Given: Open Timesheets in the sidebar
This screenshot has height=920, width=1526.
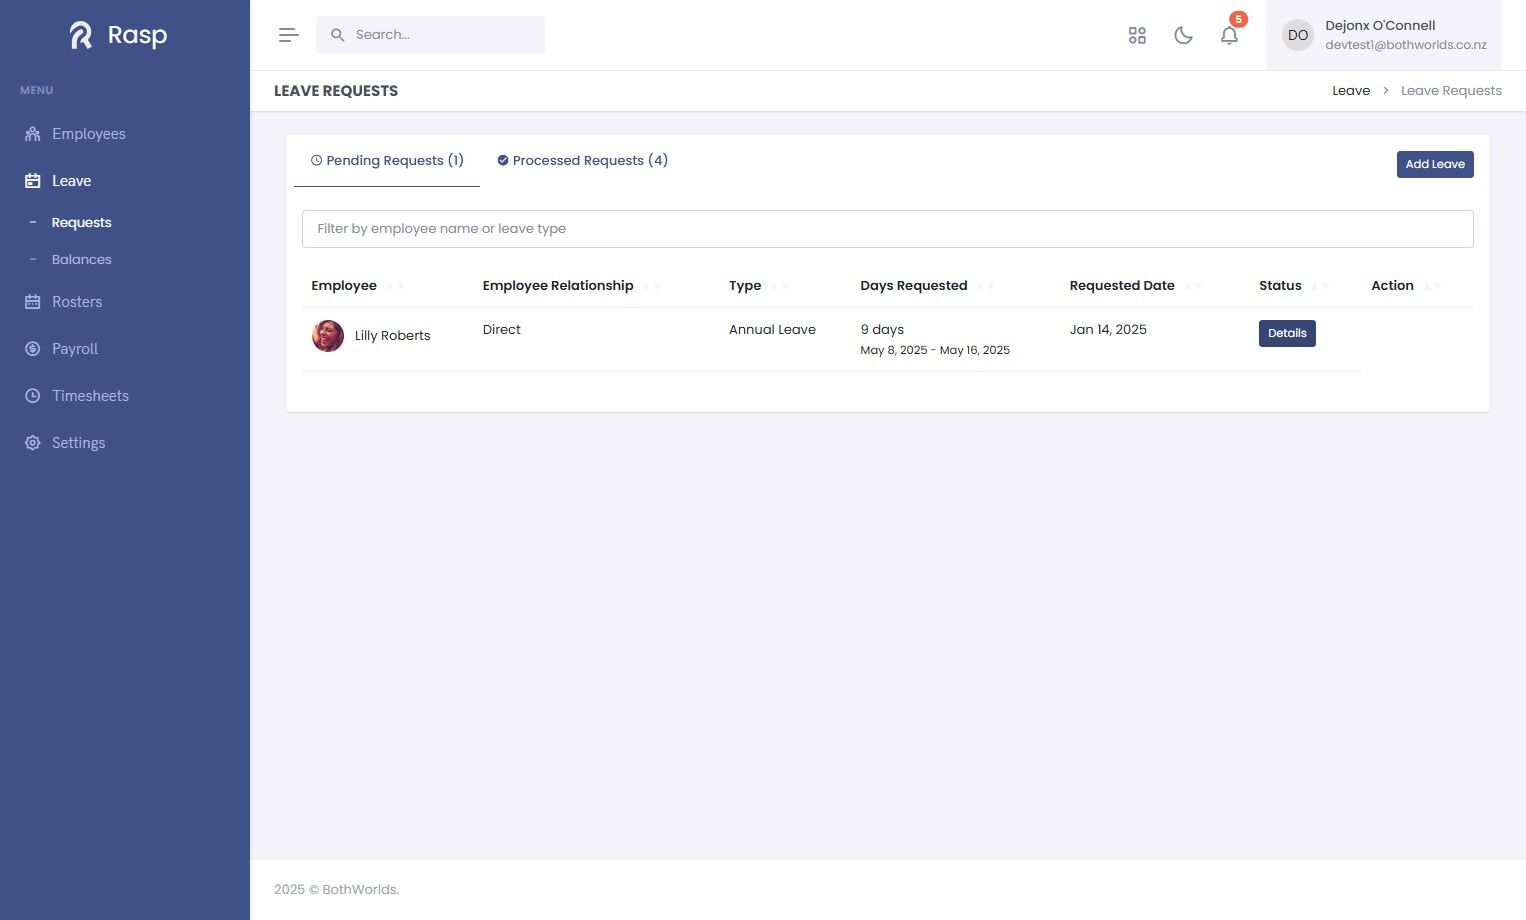Looking at the screenshot, I should (90, 396).
